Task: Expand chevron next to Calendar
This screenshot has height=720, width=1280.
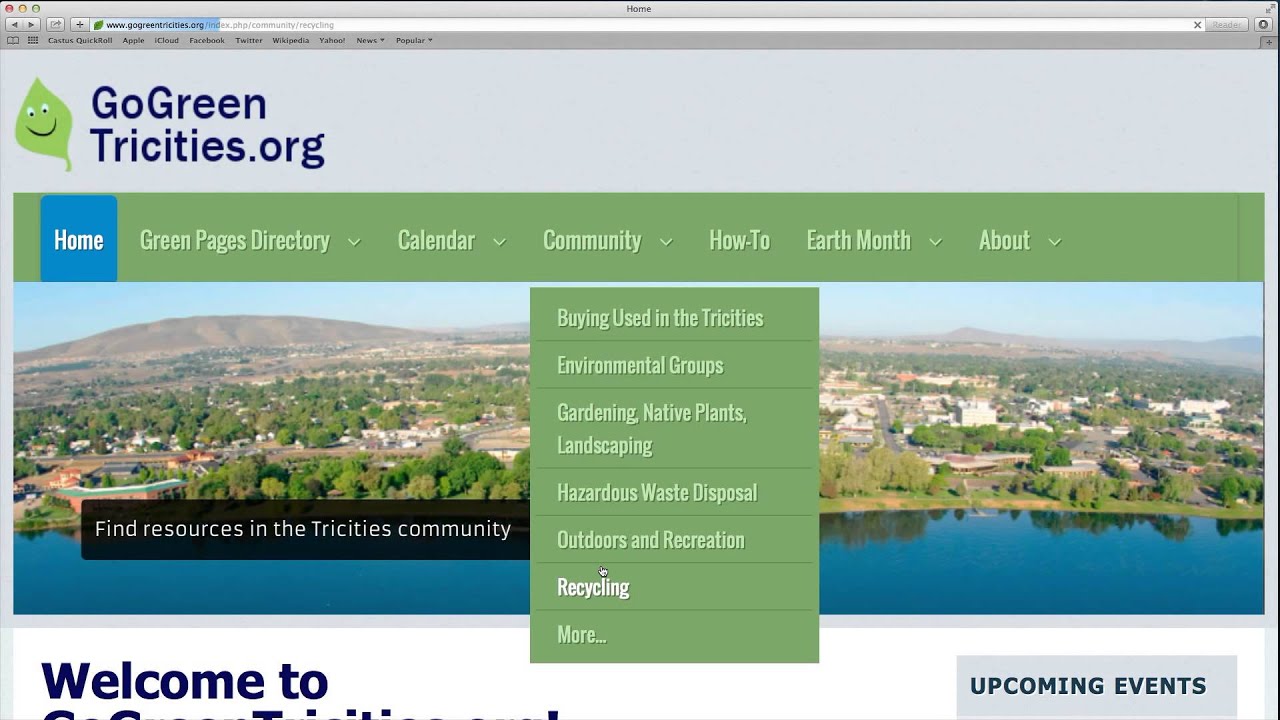Action: pos(499,241)
